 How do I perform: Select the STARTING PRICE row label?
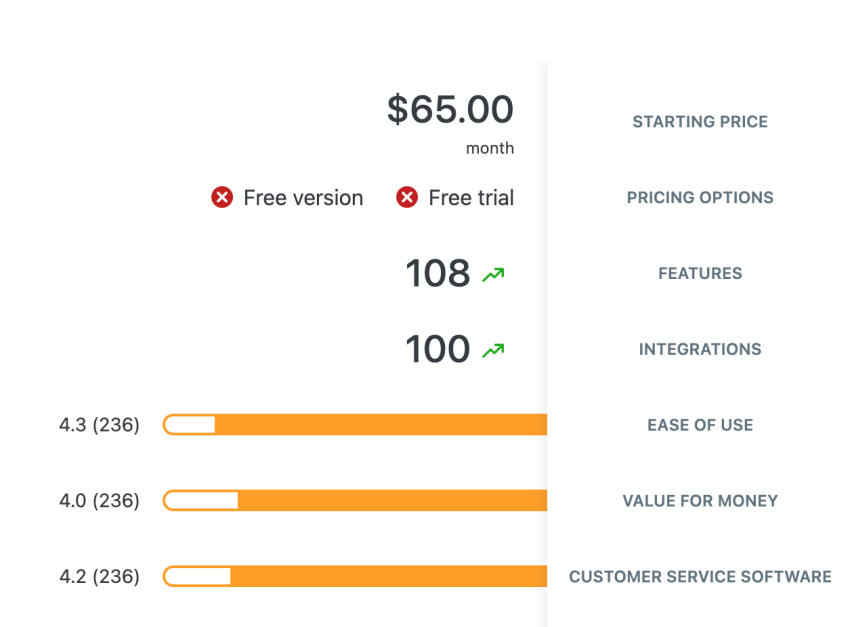(x=700, y=122)
